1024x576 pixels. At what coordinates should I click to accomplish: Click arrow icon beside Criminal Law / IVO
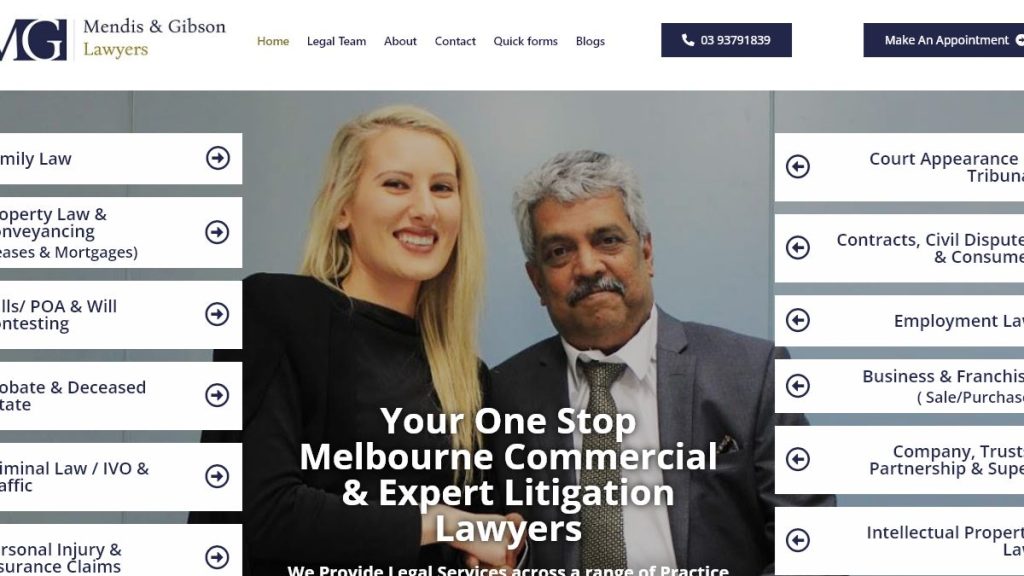pos(217,476)
